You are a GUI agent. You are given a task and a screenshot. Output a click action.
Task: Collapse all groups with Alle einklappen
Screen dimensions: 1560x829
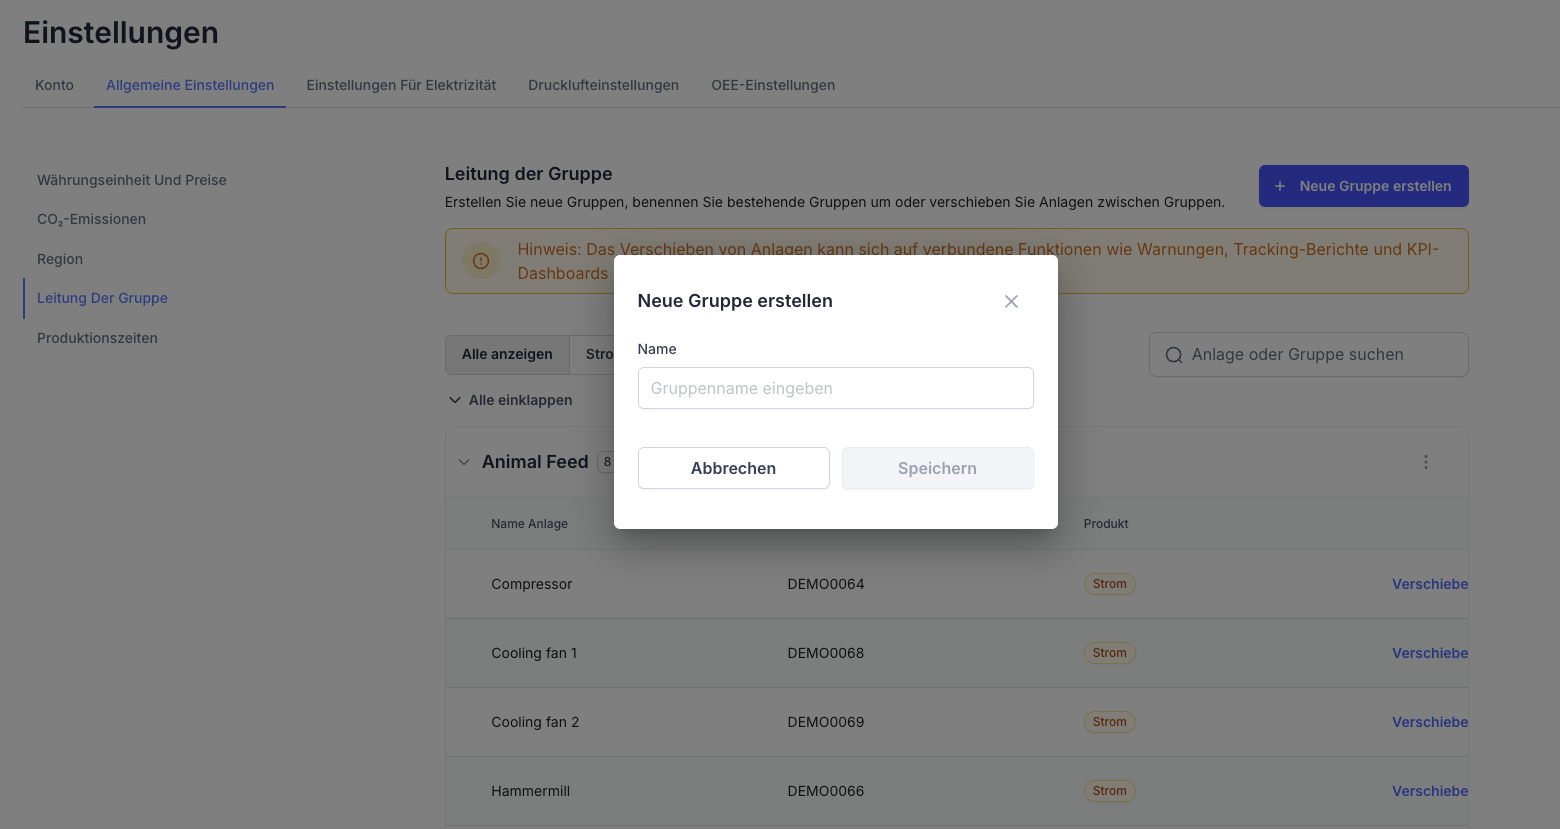point(510,400)
